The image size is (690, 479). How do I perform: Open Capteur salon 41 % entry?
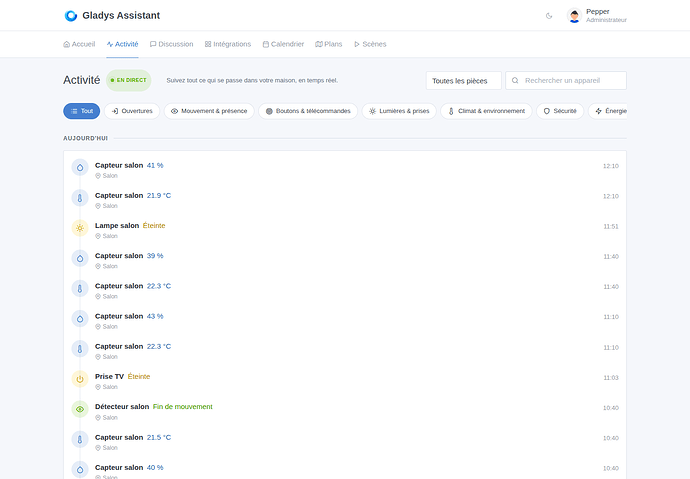coord(345,170)
